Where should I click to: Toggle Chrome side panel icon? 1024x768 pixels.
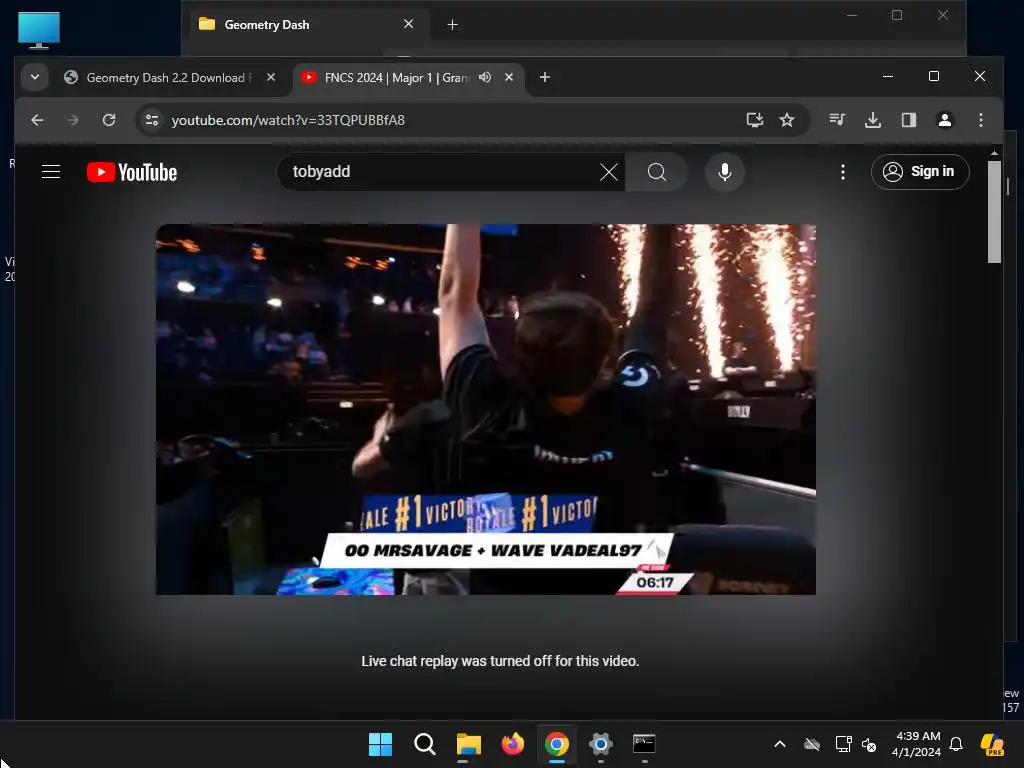click(x=908, y=120)
